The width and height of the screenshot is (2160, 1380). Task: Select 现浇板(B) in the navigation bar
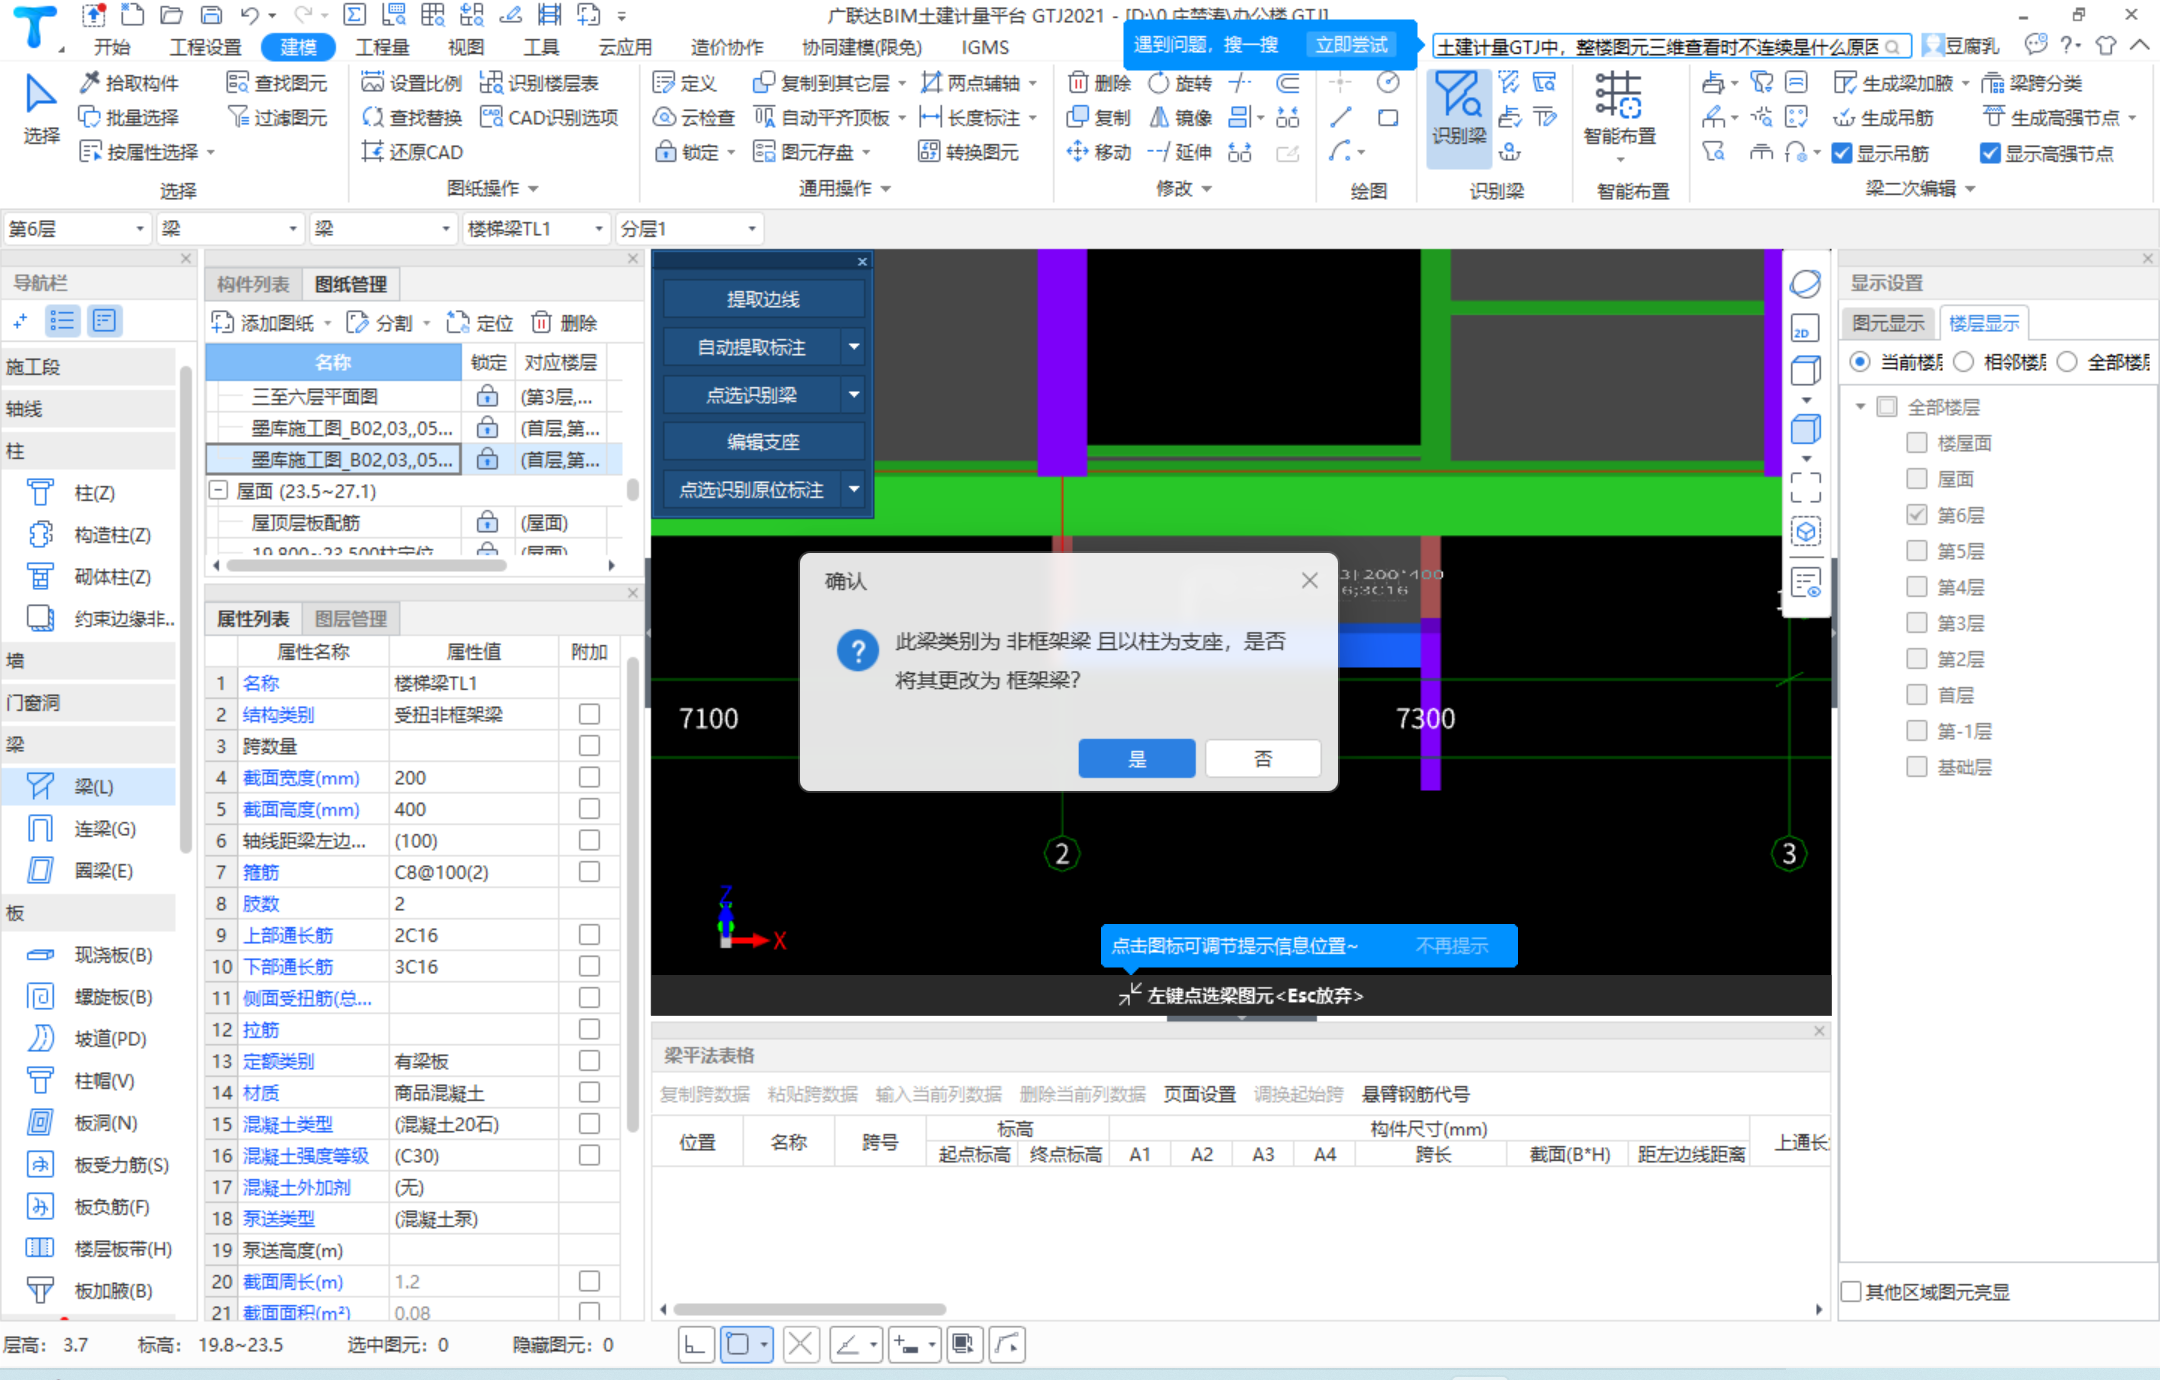90,955
